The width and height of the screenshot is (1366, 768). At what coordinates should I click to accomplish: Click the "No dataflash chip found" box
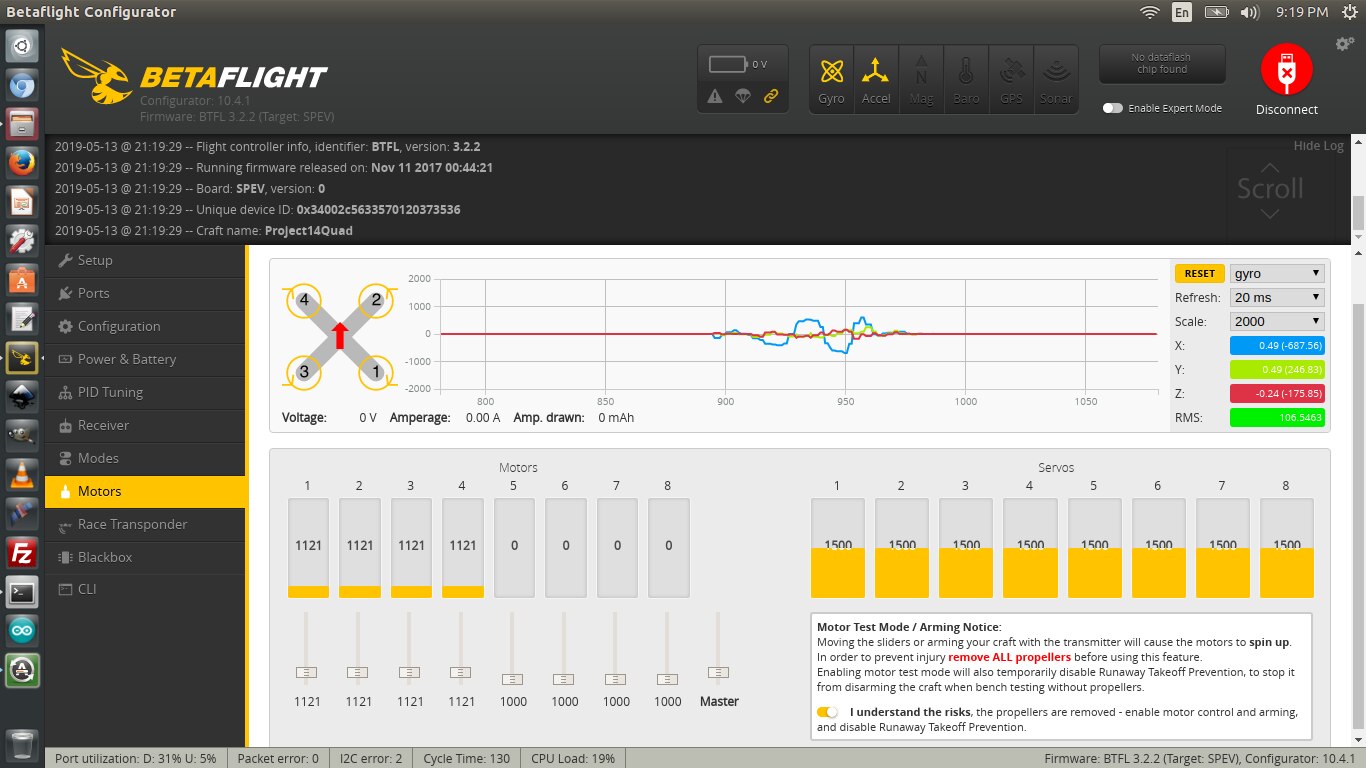1162,63
